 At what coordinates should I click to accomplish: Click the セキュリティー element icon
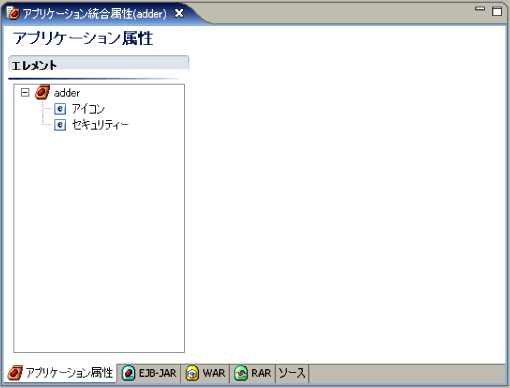pyautogui.click(x=60, y=125)
